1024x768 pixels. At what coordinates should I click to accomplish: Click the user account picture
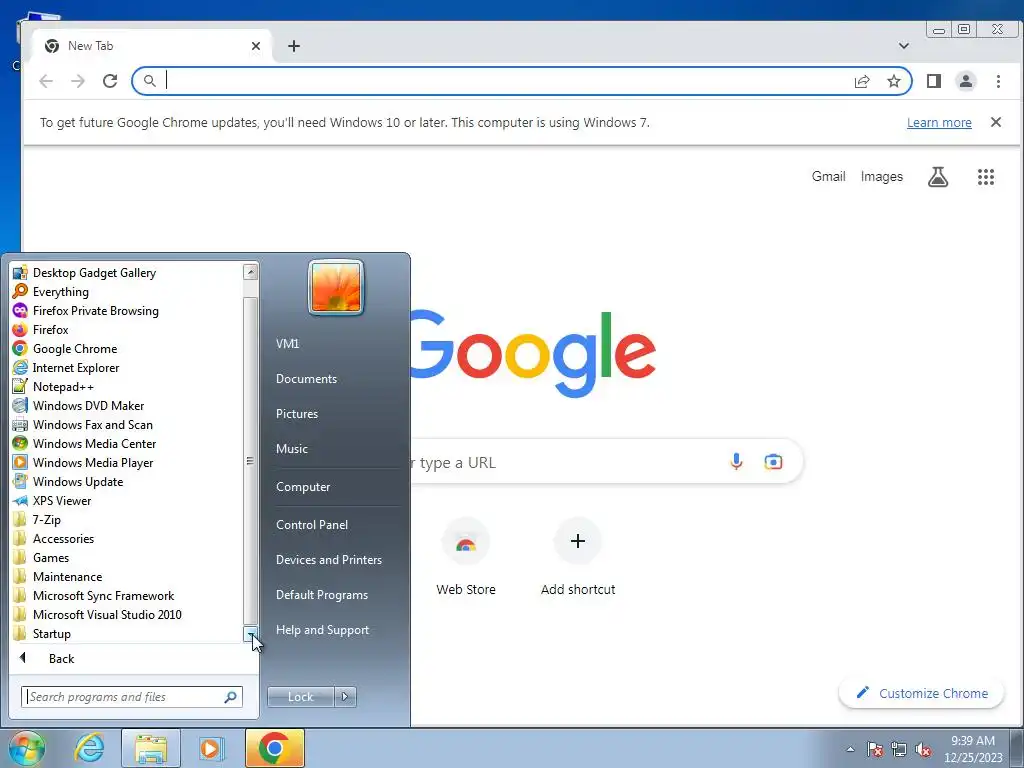click(x=336, y=287)
